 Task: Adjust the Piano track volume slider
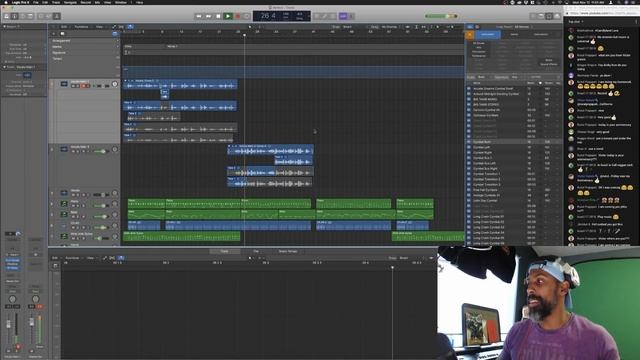[101, 206]
